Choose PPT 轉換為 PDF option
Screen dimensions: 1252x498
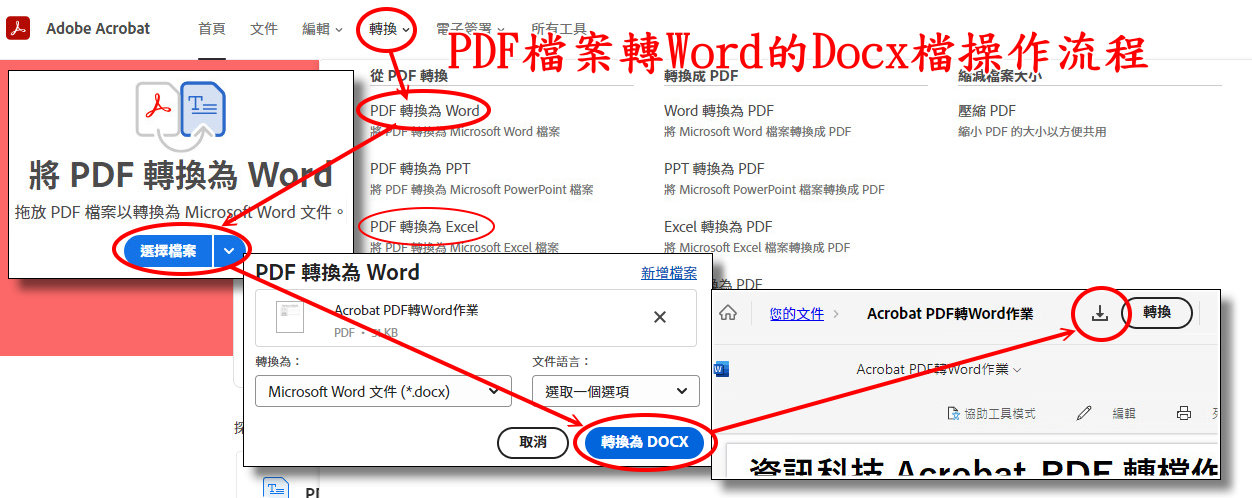coord(714,169)
